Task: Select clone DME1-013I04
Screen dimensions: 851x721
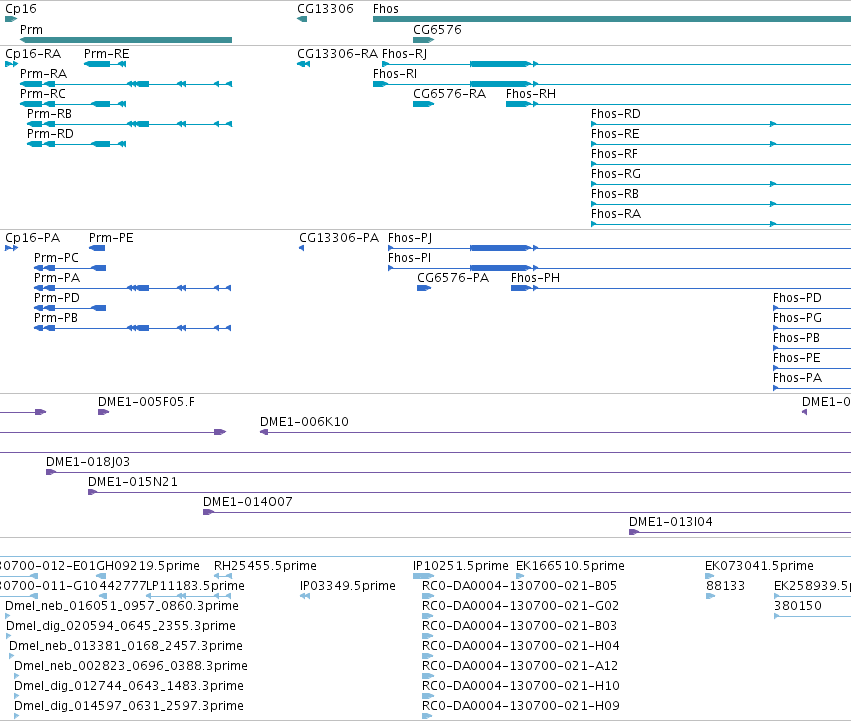Action: tap(740, 532)
